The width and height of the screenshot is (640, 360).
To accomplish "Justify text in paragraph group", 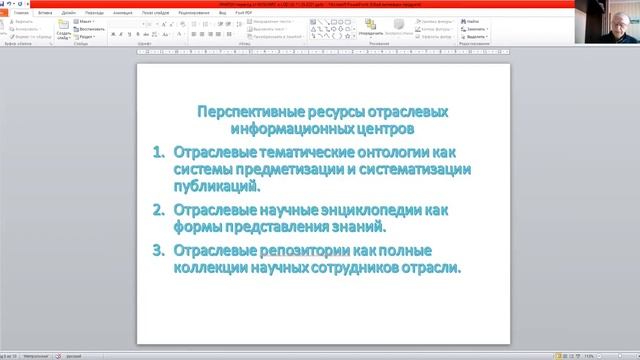I will pyautogui.click(x=218, y=34).
